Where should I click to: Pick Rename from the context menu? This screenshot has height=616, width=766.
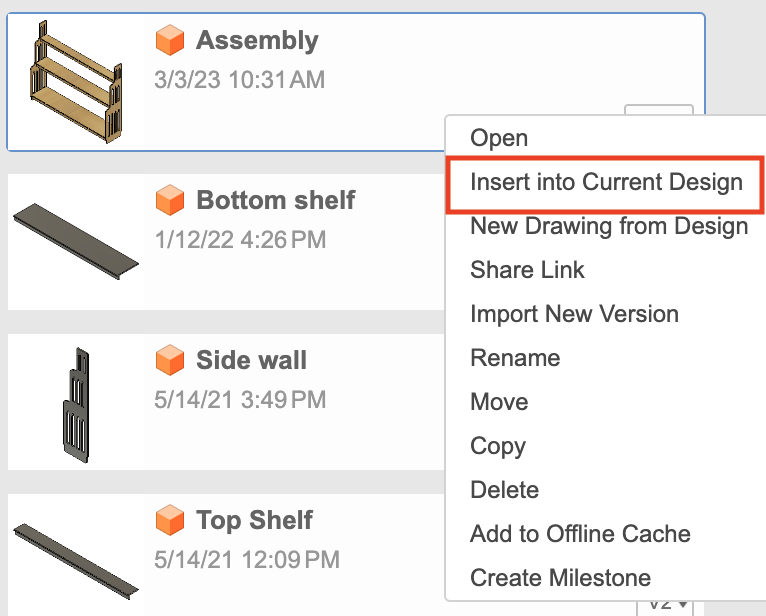(x=515, y=358)
